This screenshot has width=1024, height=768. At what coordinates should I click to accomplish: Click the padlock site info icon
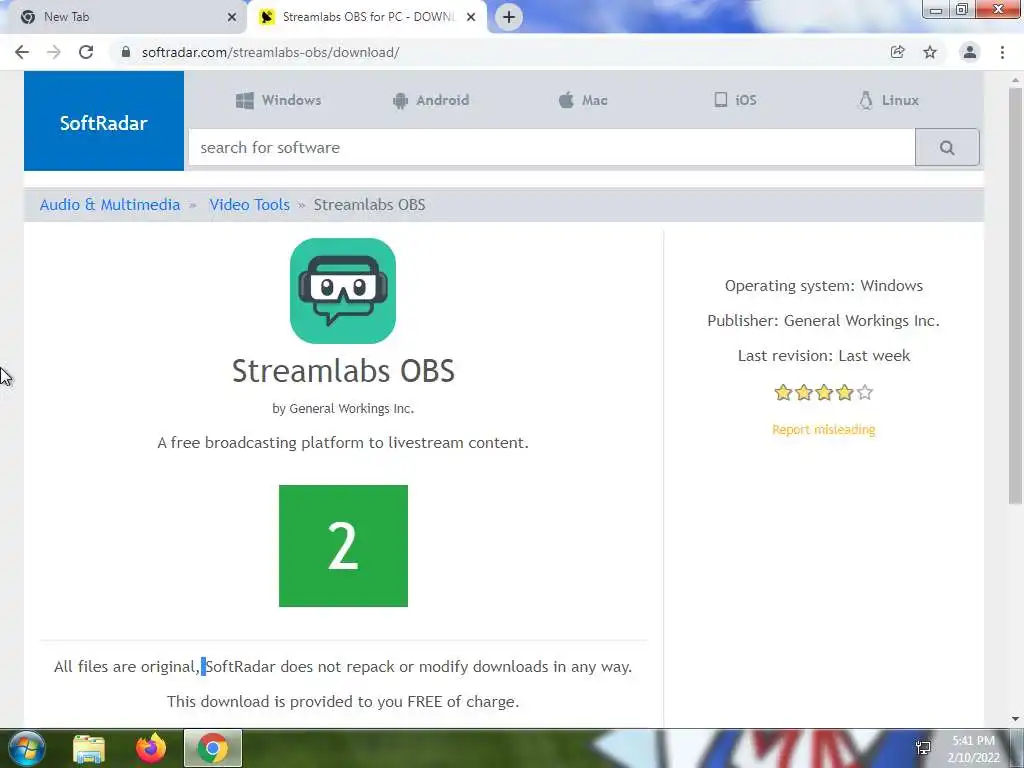tap(126, 52)
